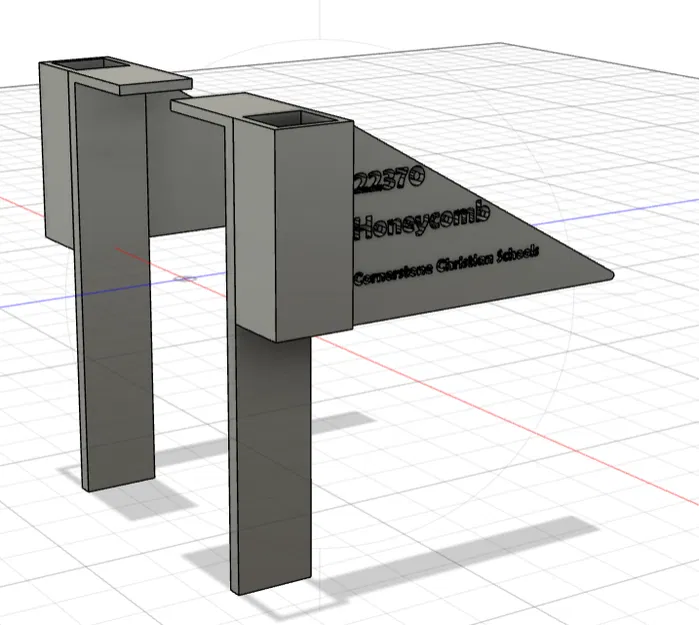Select the rear long leg of the bracket
Image resolution: width=699 pixels, height=625 pixels.
click(115, 285)
